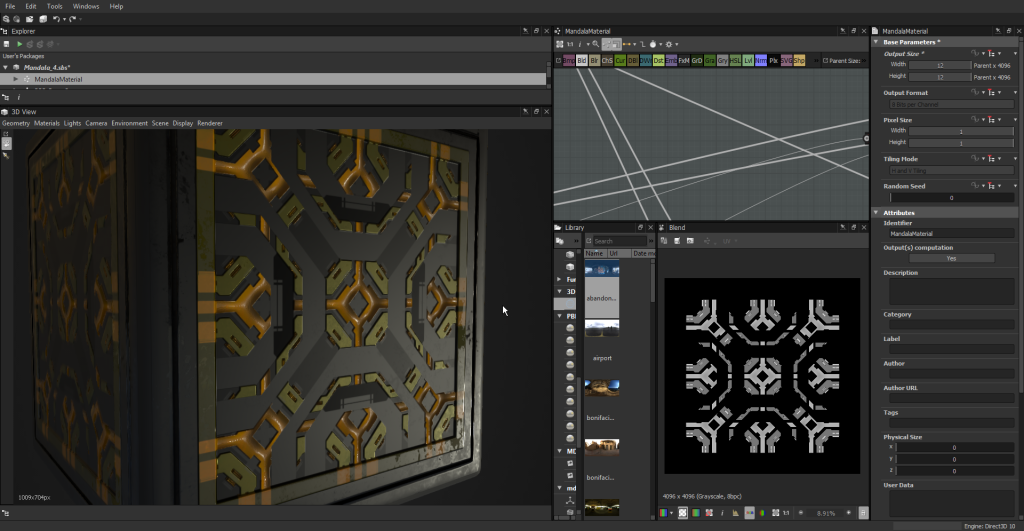Adjust the Random Seed slider
This screenshot has width=1024, height=531.
tap(952, 197)
